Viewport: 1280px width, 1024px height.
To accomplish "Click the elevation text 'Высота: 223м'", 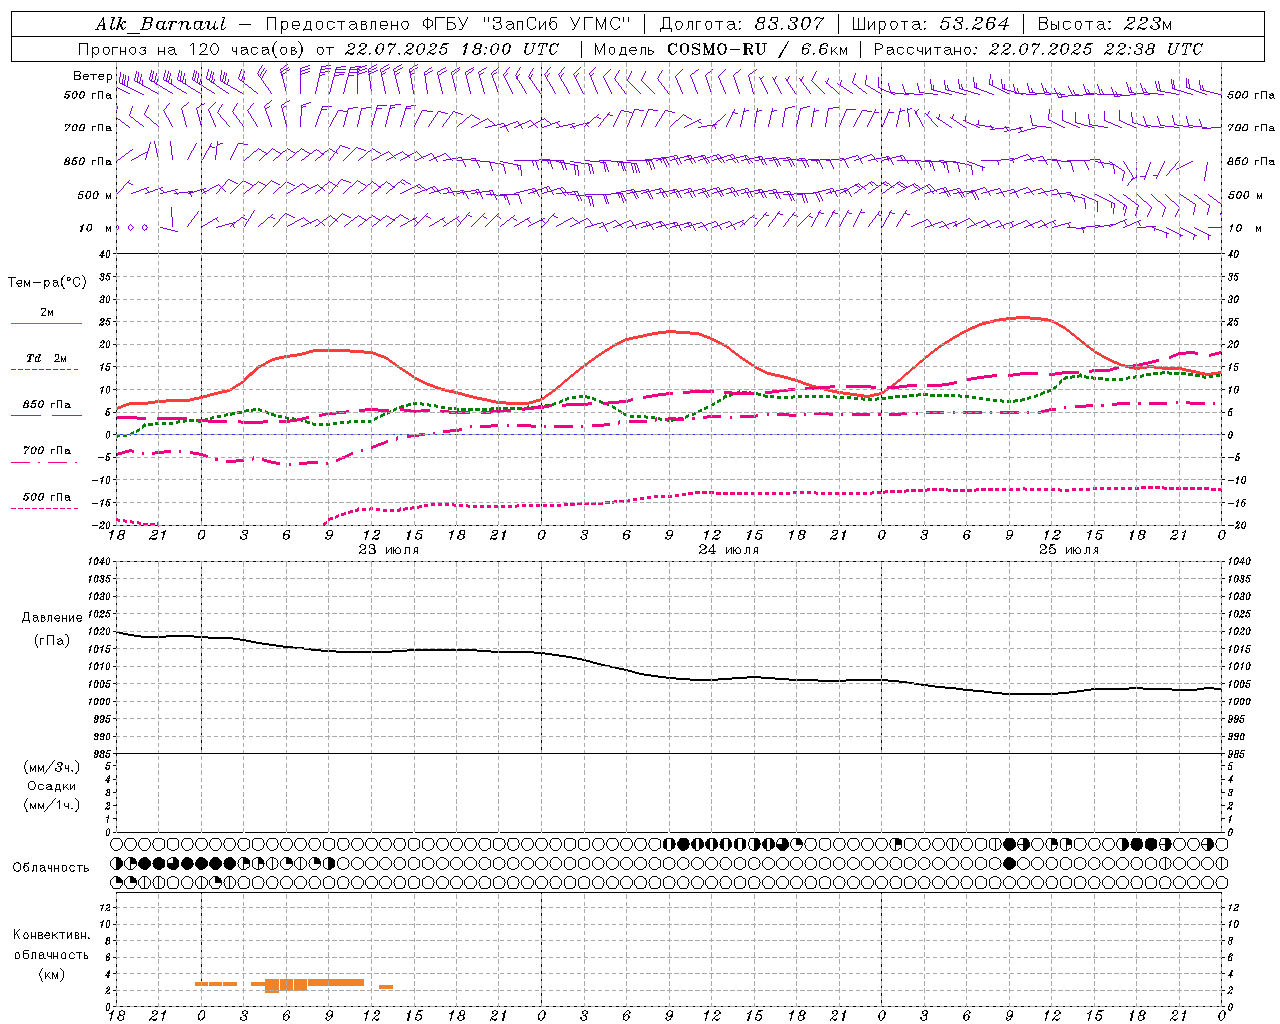I will pos(1104,24).
